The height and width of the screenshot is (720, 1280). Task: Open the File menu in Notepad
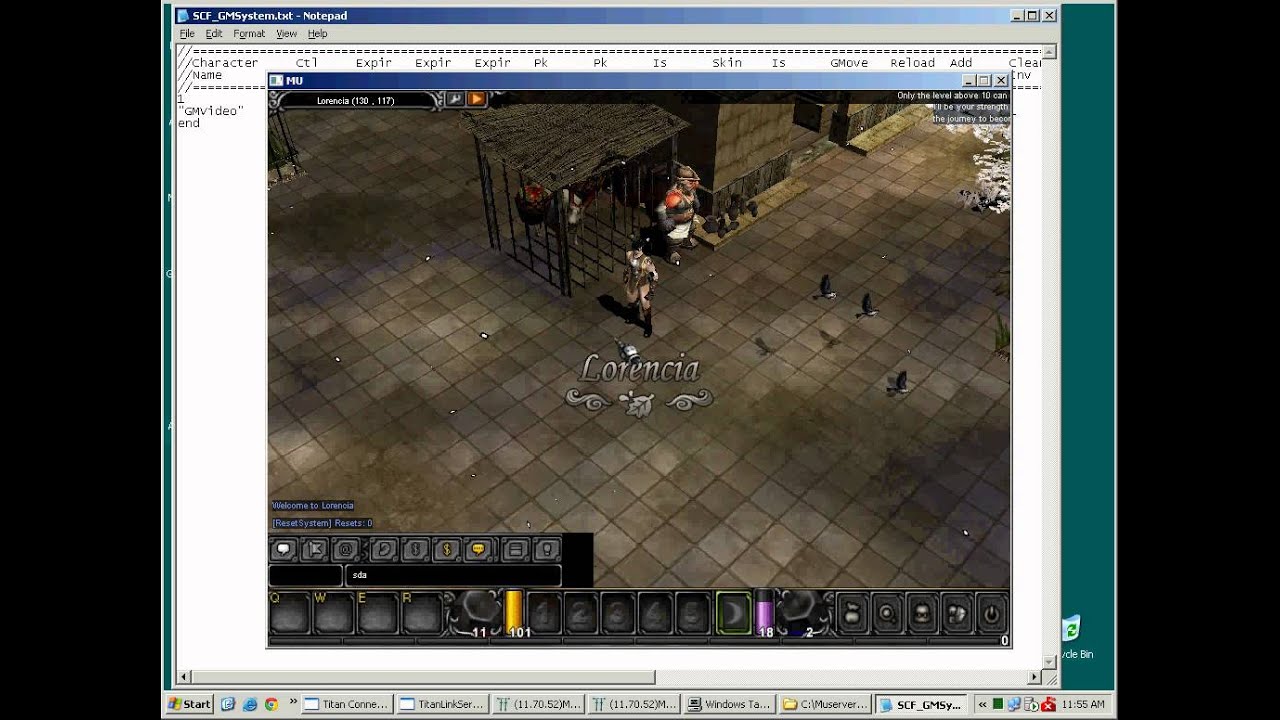coord(187,34)
